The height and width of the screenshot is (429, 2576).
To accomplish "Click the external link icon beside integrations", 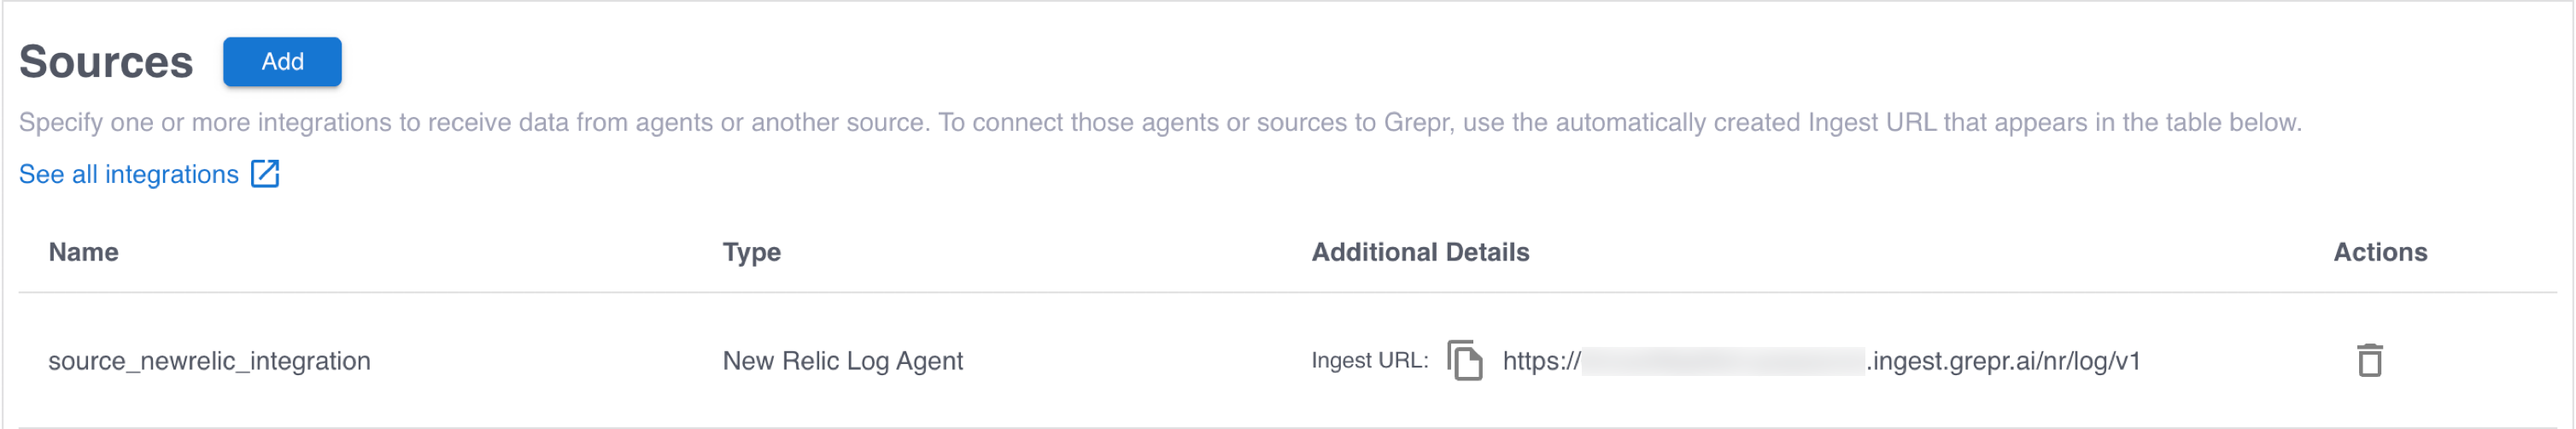I will click(265, 174).
